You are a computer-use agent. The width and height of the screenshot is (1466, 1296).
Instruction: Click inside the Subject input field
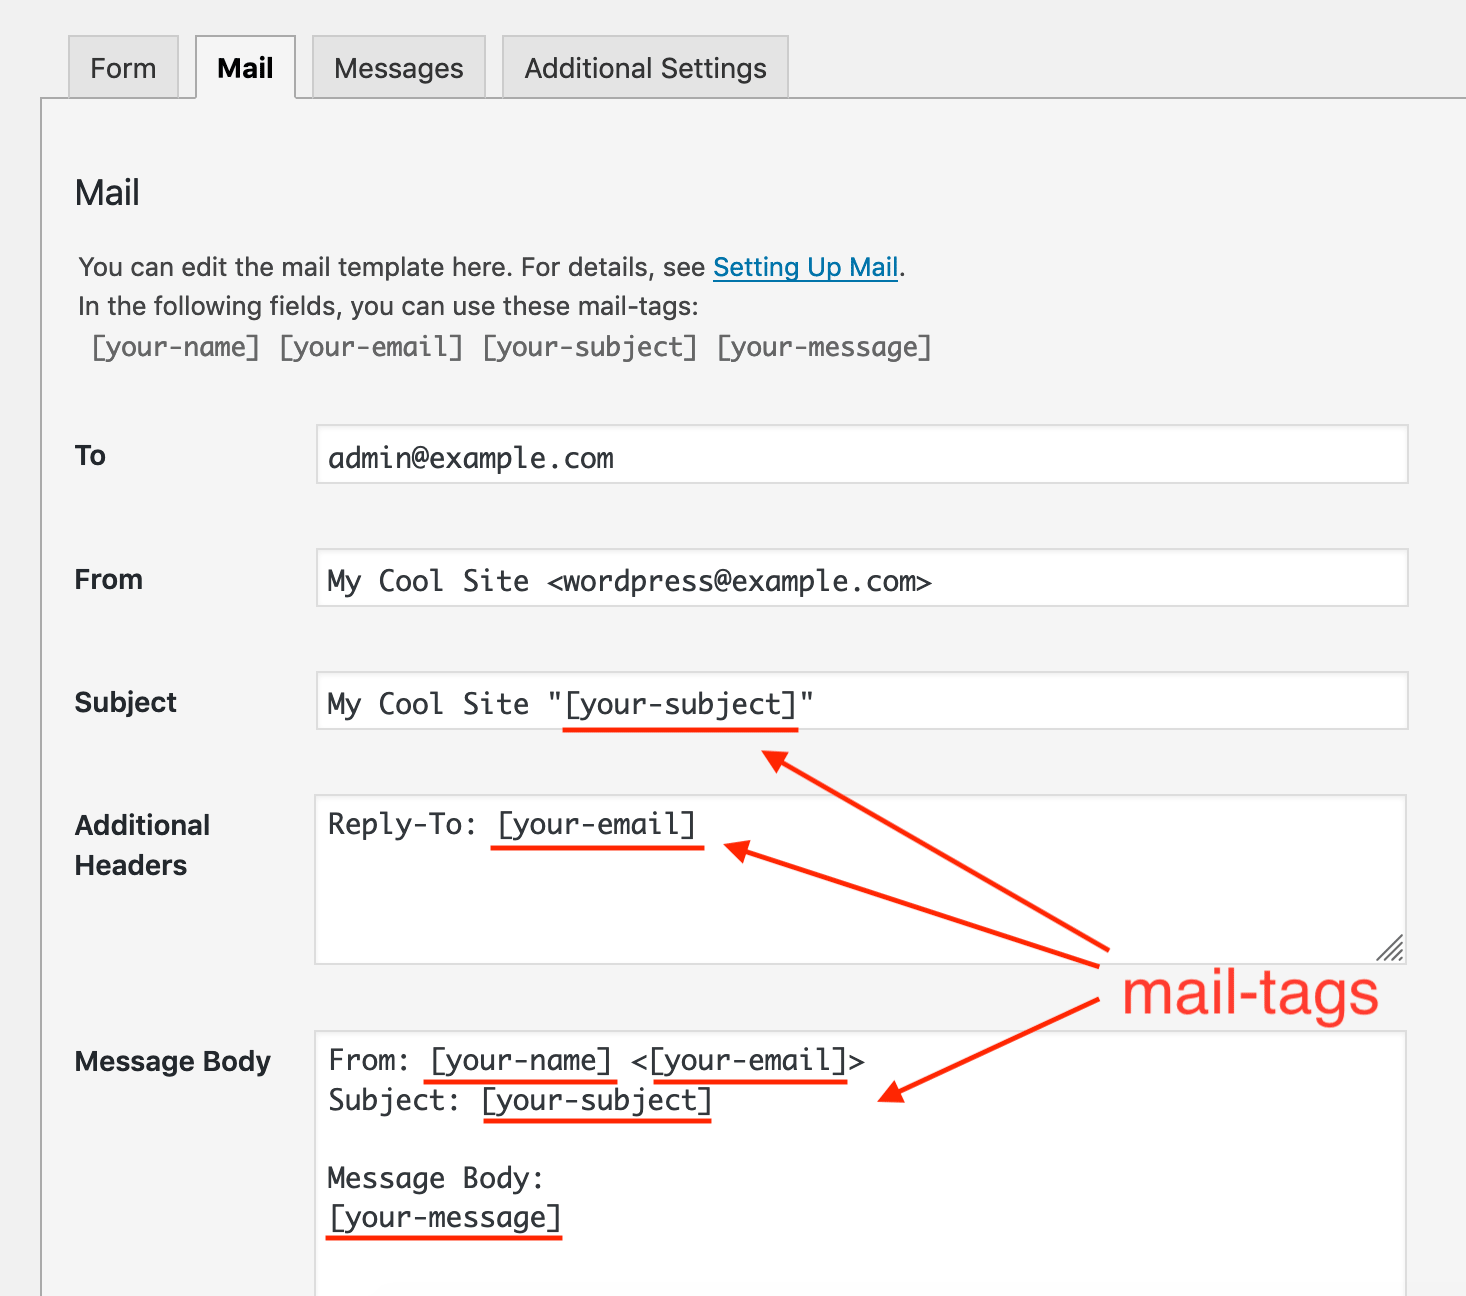click(x=1000, y=701)
